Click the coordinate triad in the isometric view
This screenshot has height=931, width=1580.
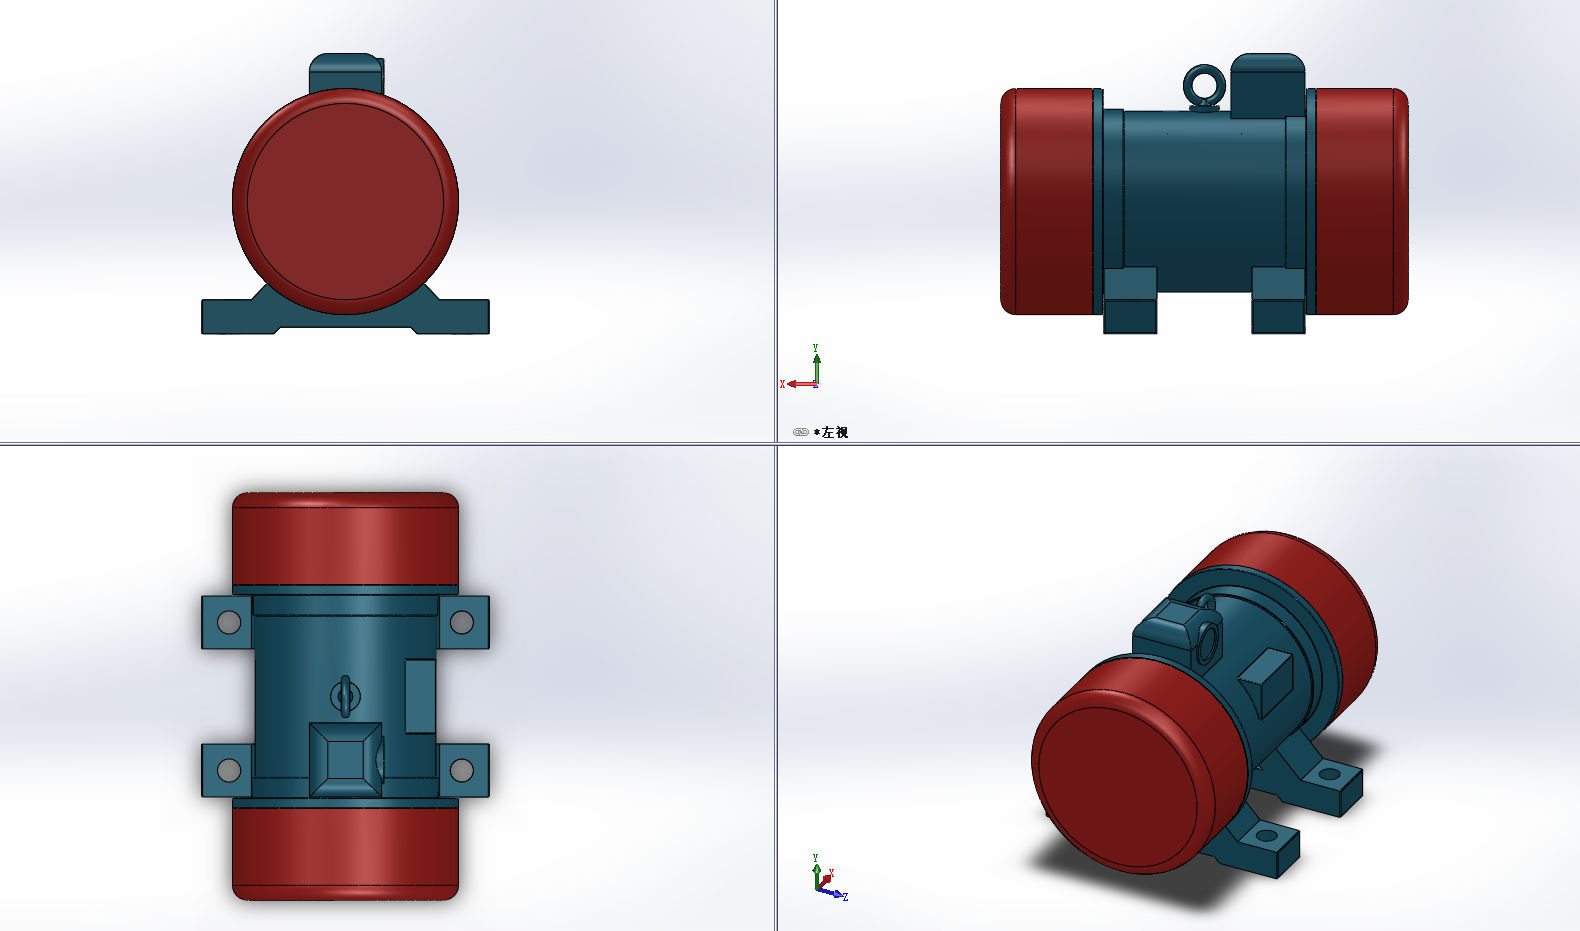pos(829,878)
